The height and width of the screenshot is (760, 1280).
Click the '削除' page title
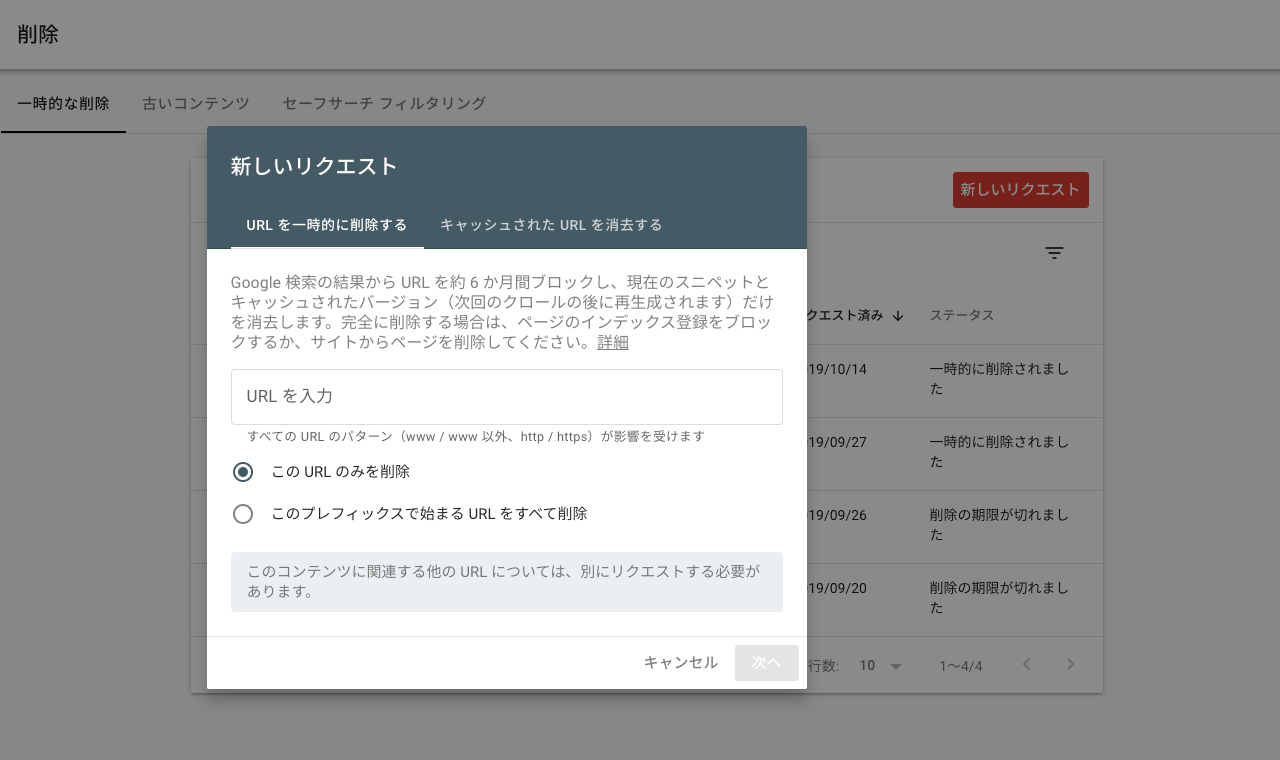click(38, 34)
